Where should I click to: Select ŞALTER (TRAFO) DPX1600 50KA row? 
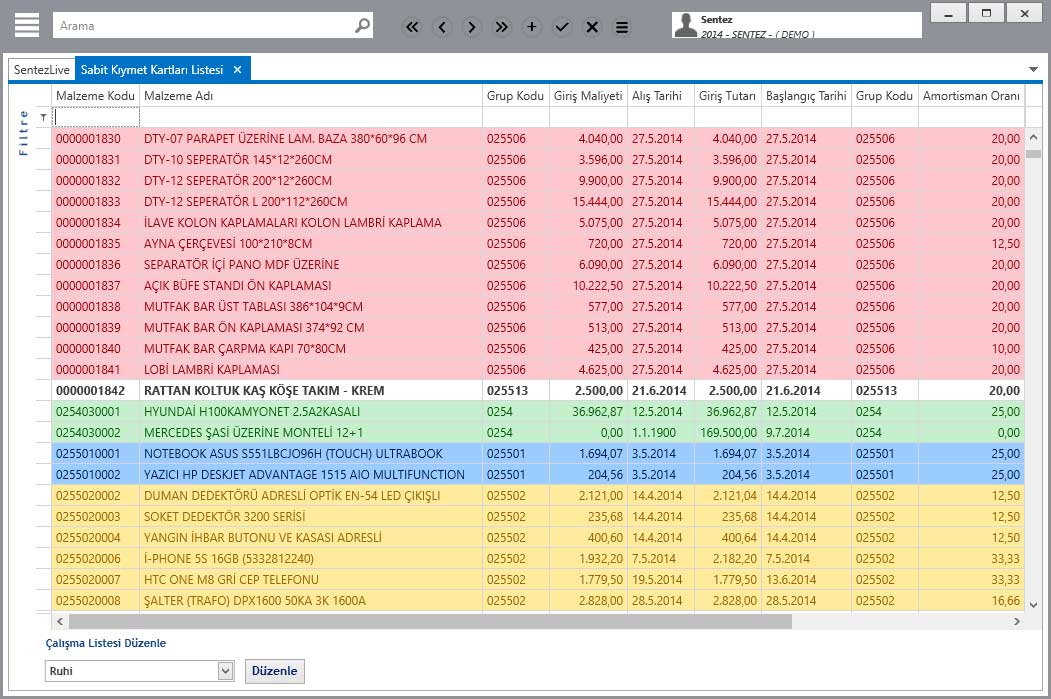click(538, 600)
